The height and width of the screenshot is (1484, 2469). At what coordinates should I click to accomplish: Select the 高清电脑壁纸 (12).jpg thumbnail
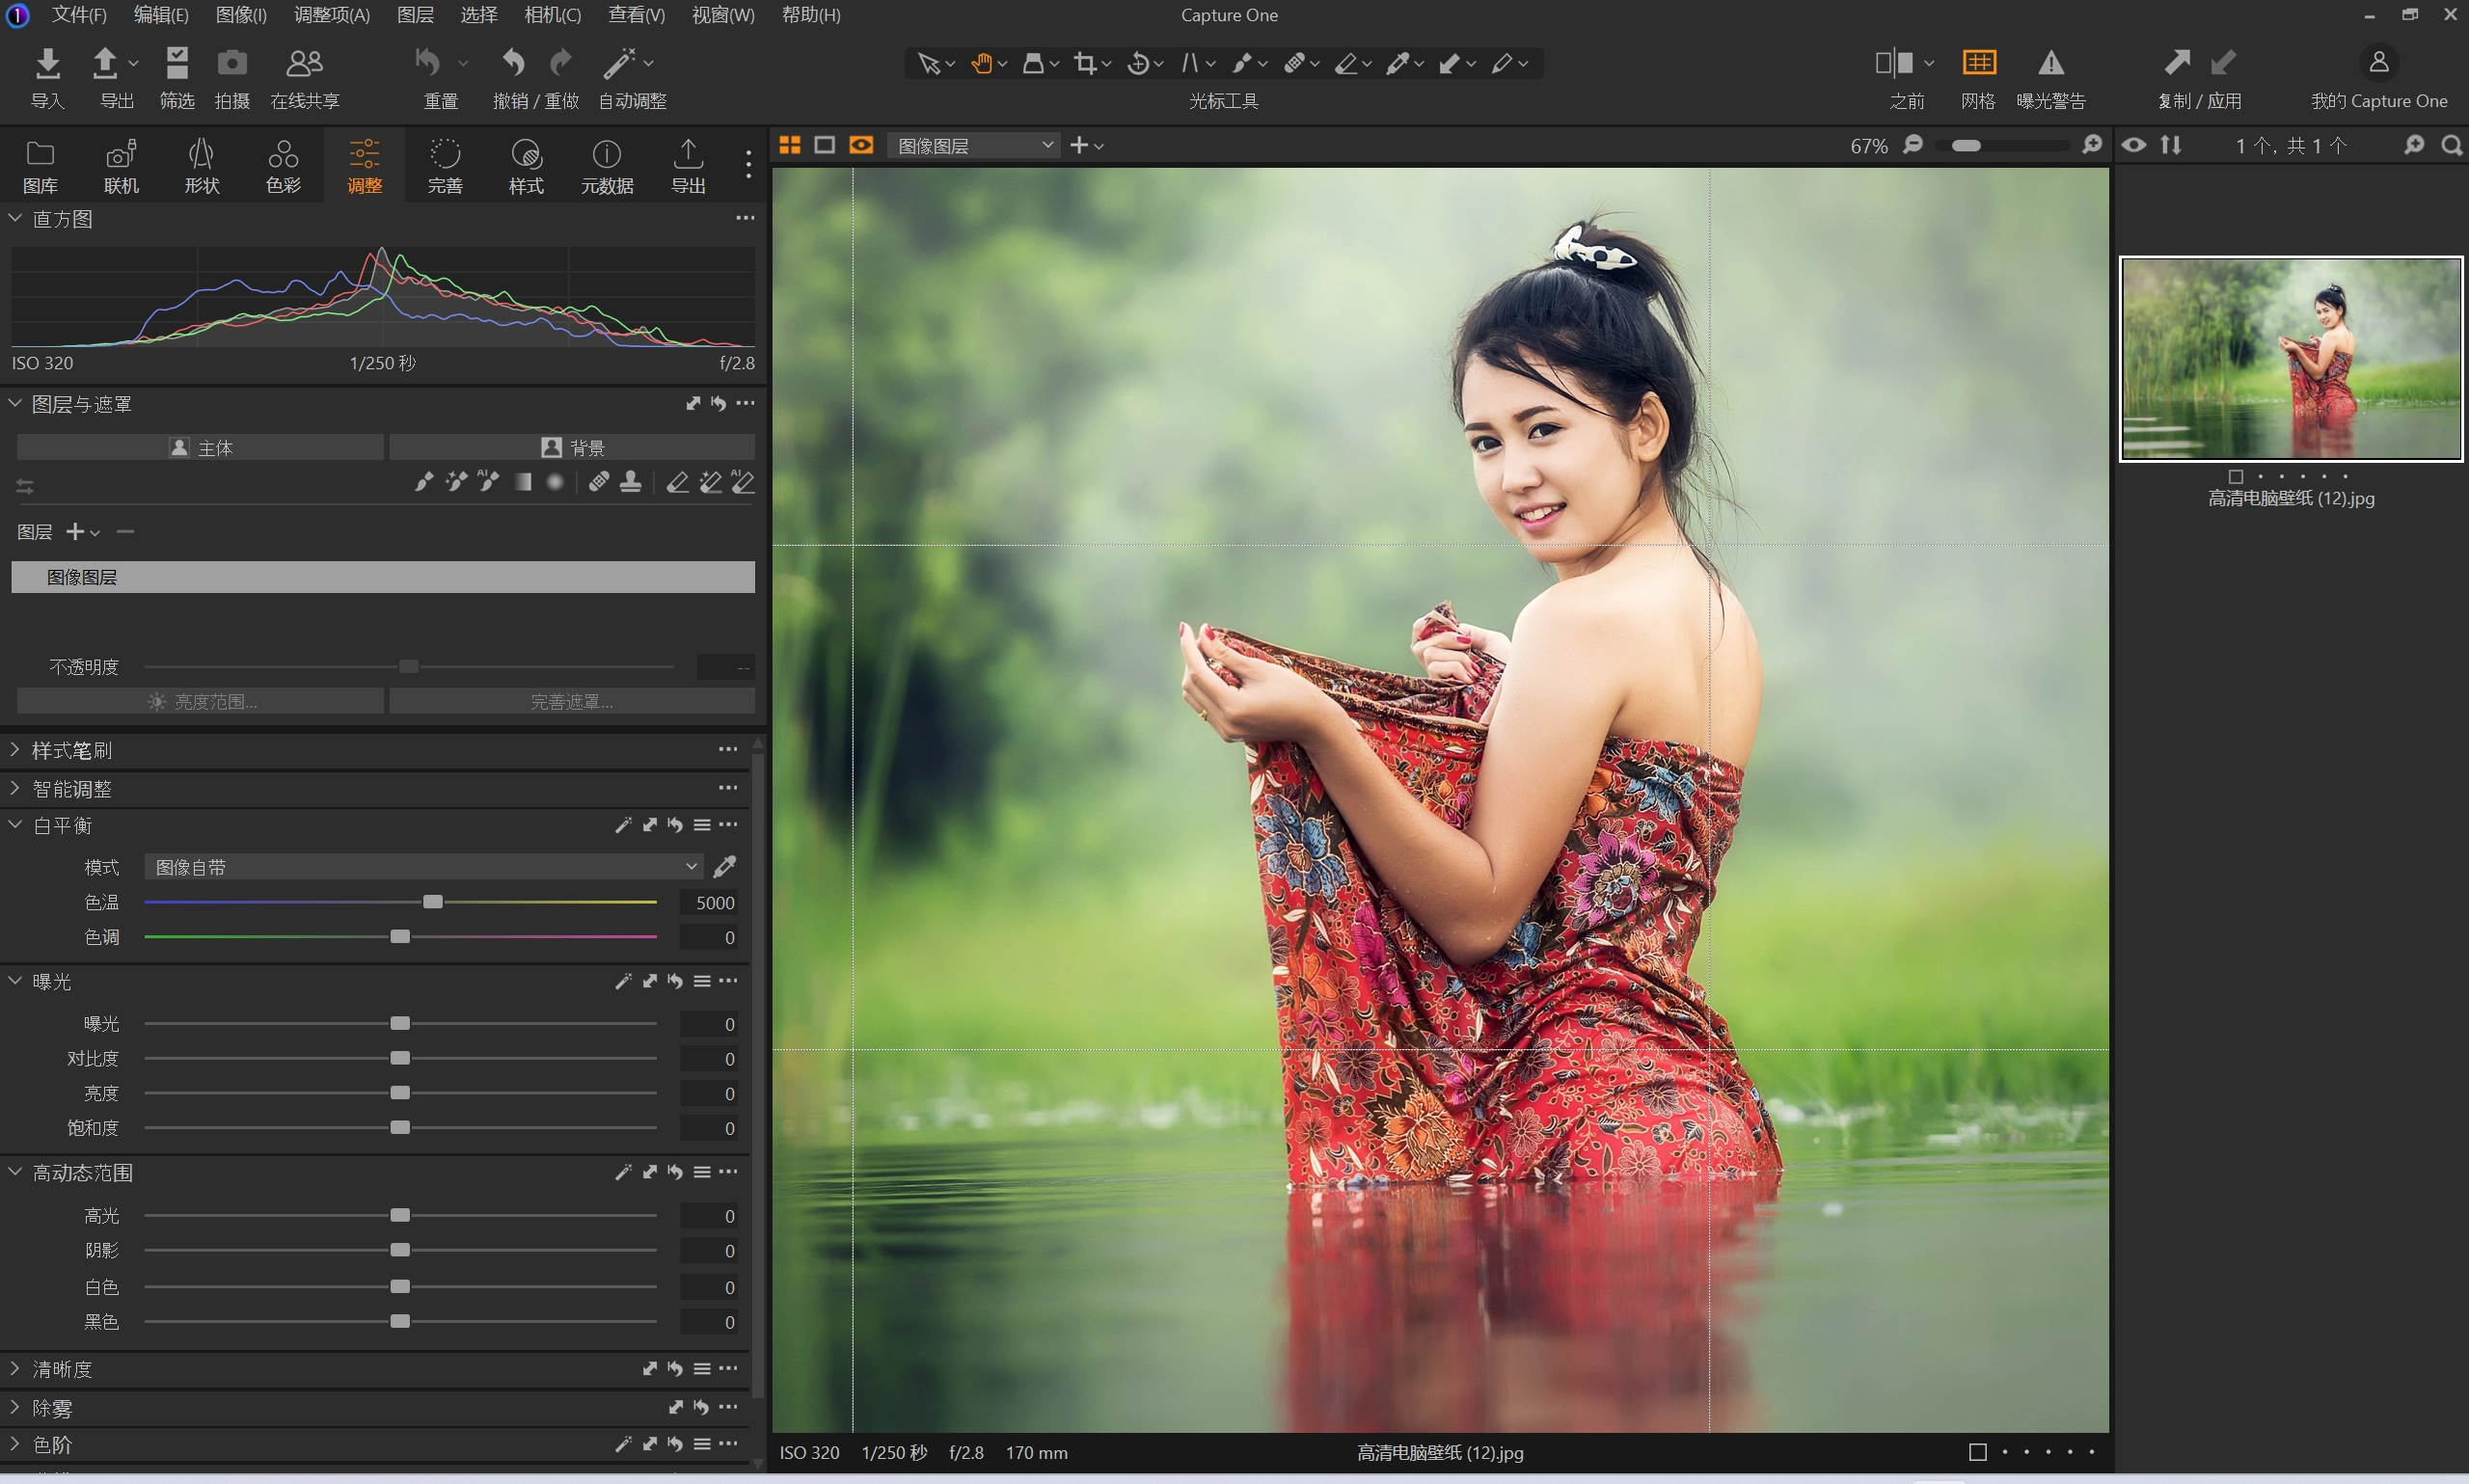click(2290, 359)
